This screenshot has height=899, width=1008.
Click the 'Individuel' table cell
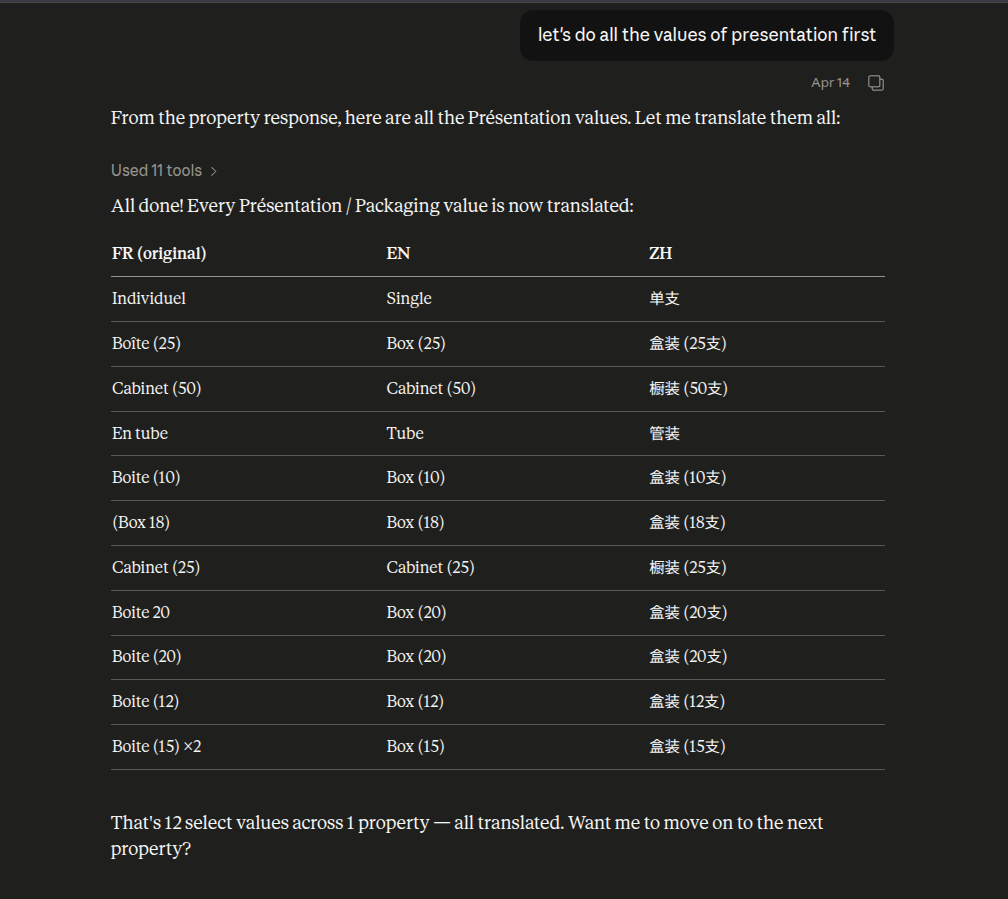pos(149,299)
